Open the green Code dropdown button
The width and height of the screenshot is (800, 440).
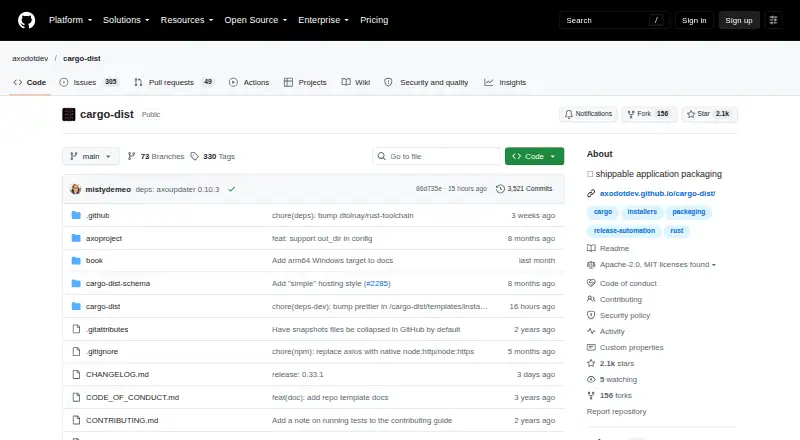point(534,156)
